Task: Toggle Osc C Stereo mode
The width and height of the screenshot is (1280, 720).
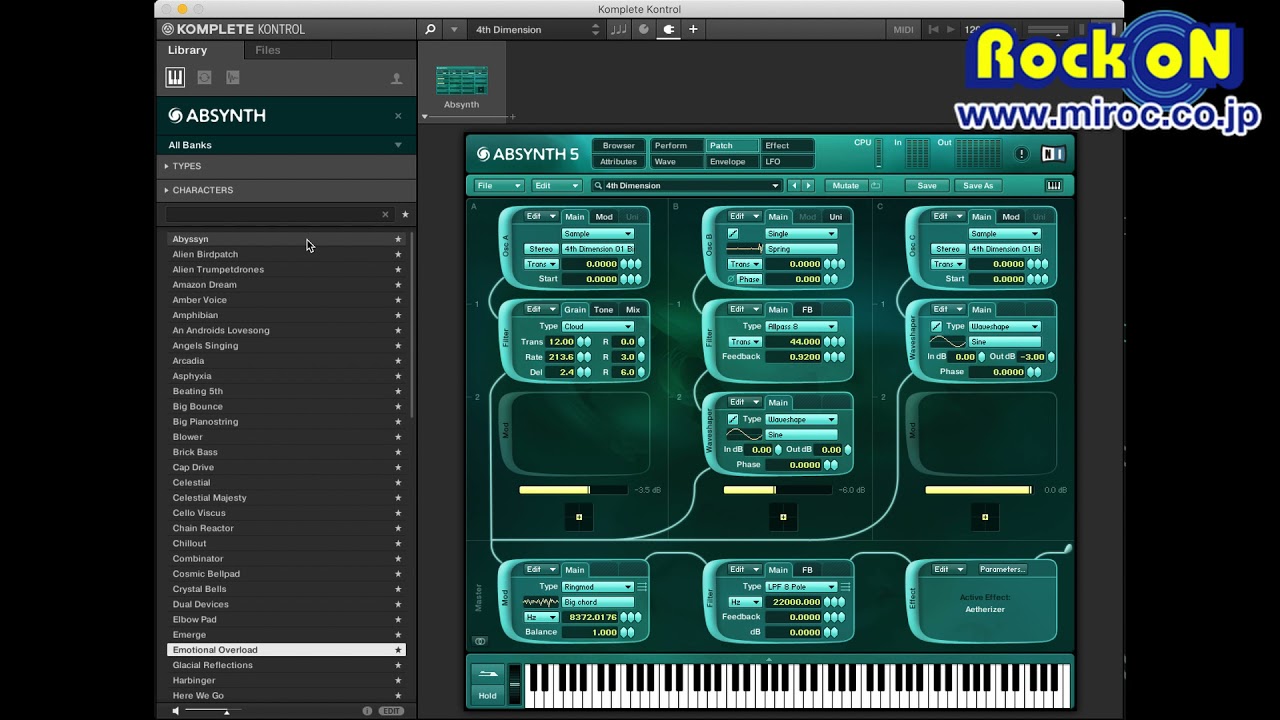Action: [948, 249]
